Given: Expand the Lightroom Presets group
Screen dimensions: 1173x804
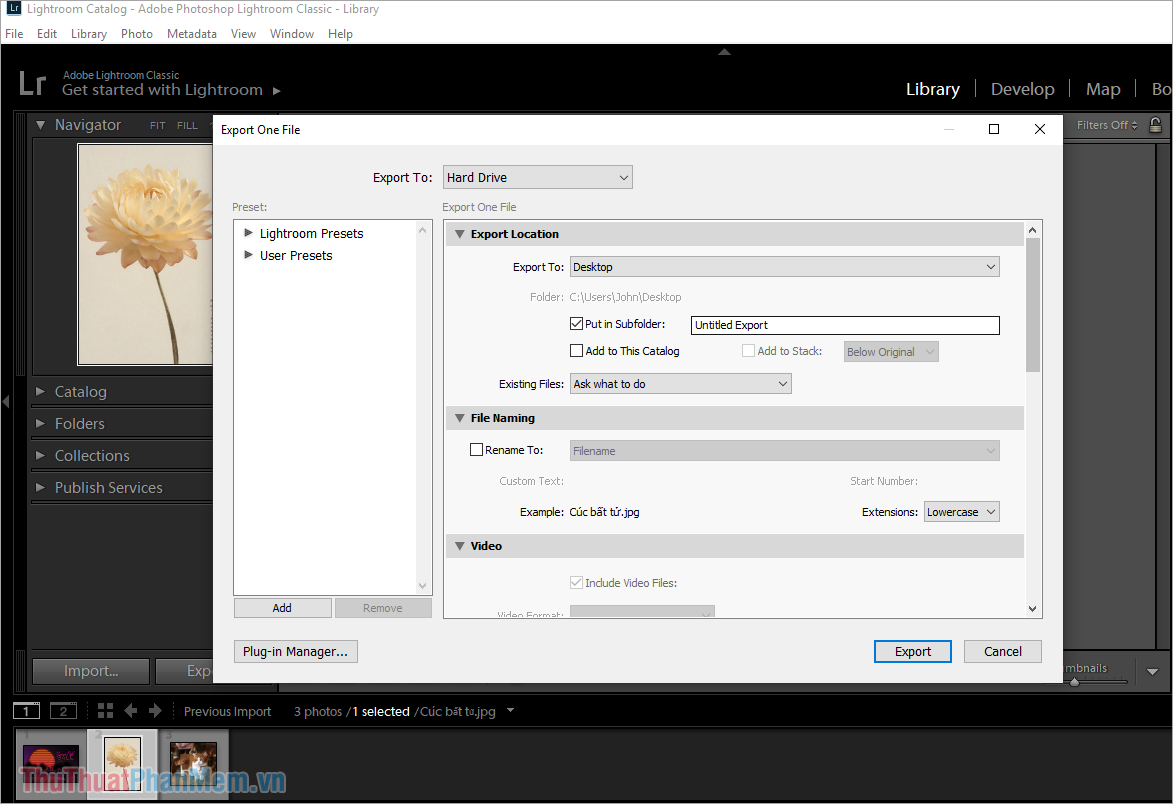Looking at the screenshot, I should tap(247, 232).
